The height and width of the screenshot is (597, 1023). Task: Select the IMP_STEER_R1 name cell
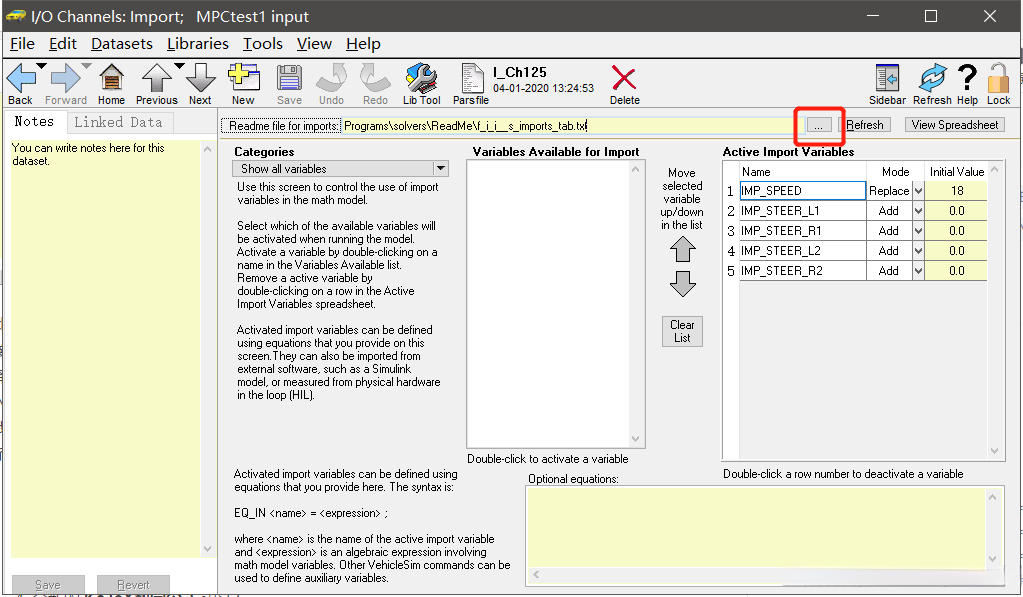click(802, 231)
